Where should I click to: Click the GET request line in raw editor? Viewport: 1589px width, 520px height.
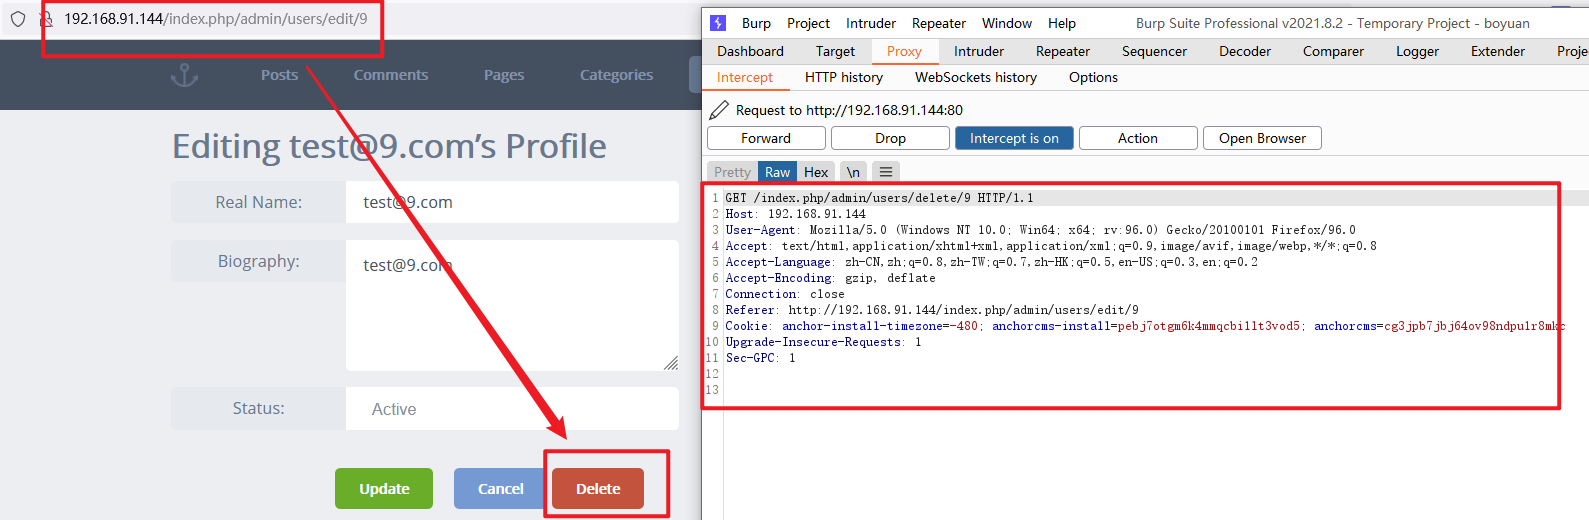coord(880,198)
